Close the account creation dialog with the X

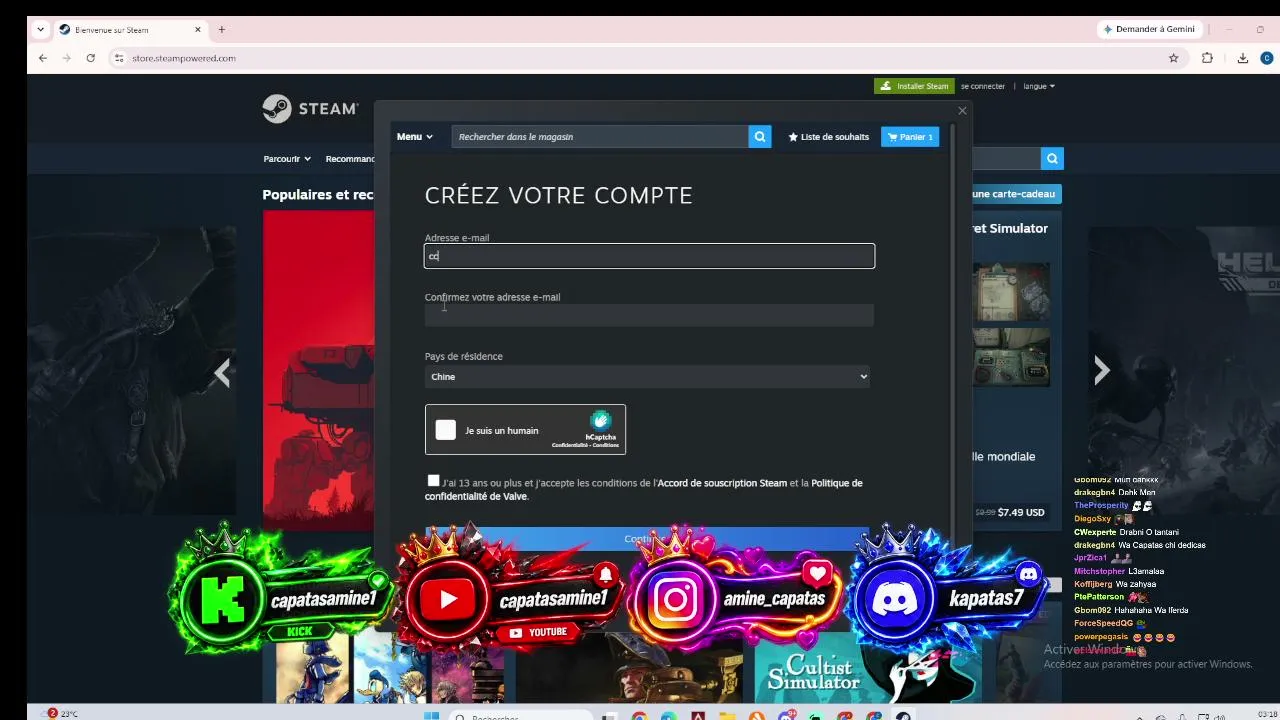click(x=962, y=111)
